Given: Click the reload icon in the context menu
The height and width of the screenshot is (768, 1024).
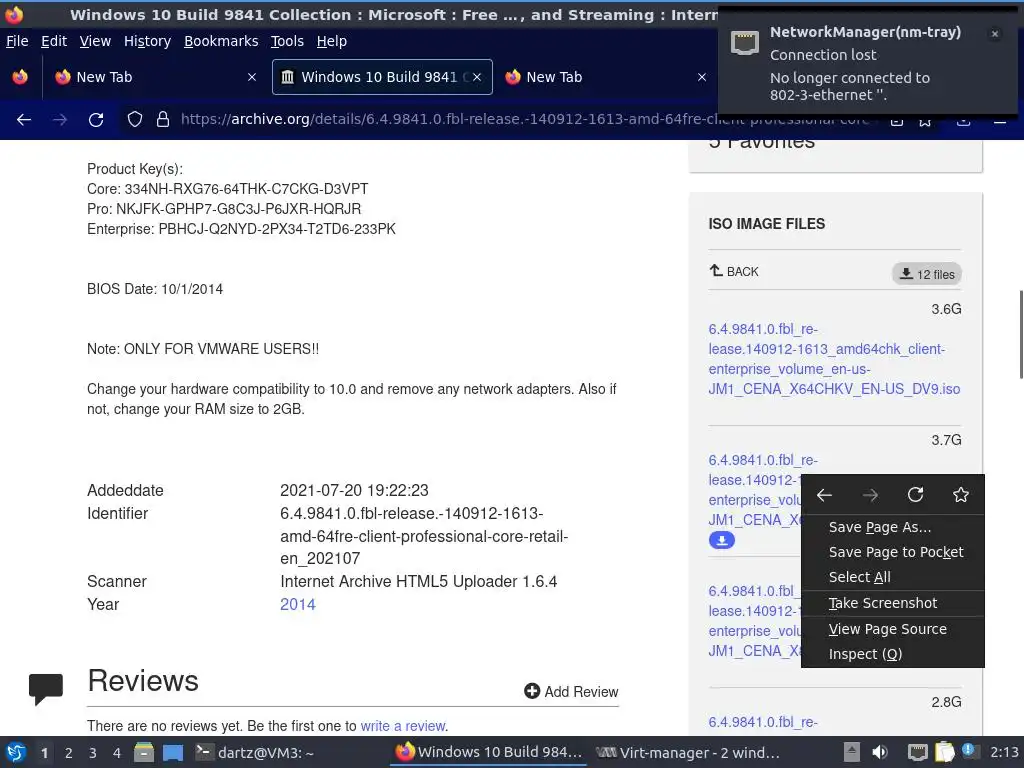Looking at the screenshot, I should click(x=916, y=495).
